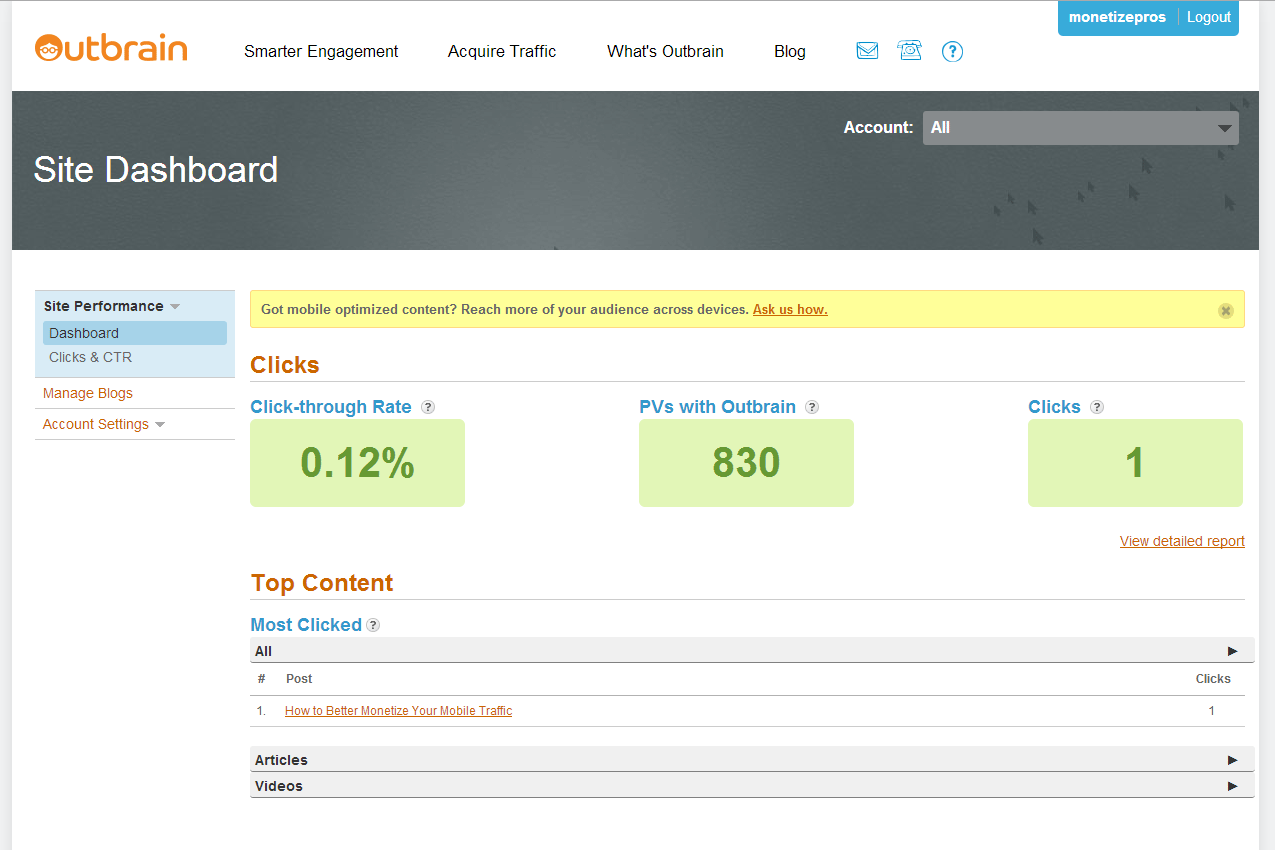Open the help question mark icon in header
1275x850 pixels.
952,51
